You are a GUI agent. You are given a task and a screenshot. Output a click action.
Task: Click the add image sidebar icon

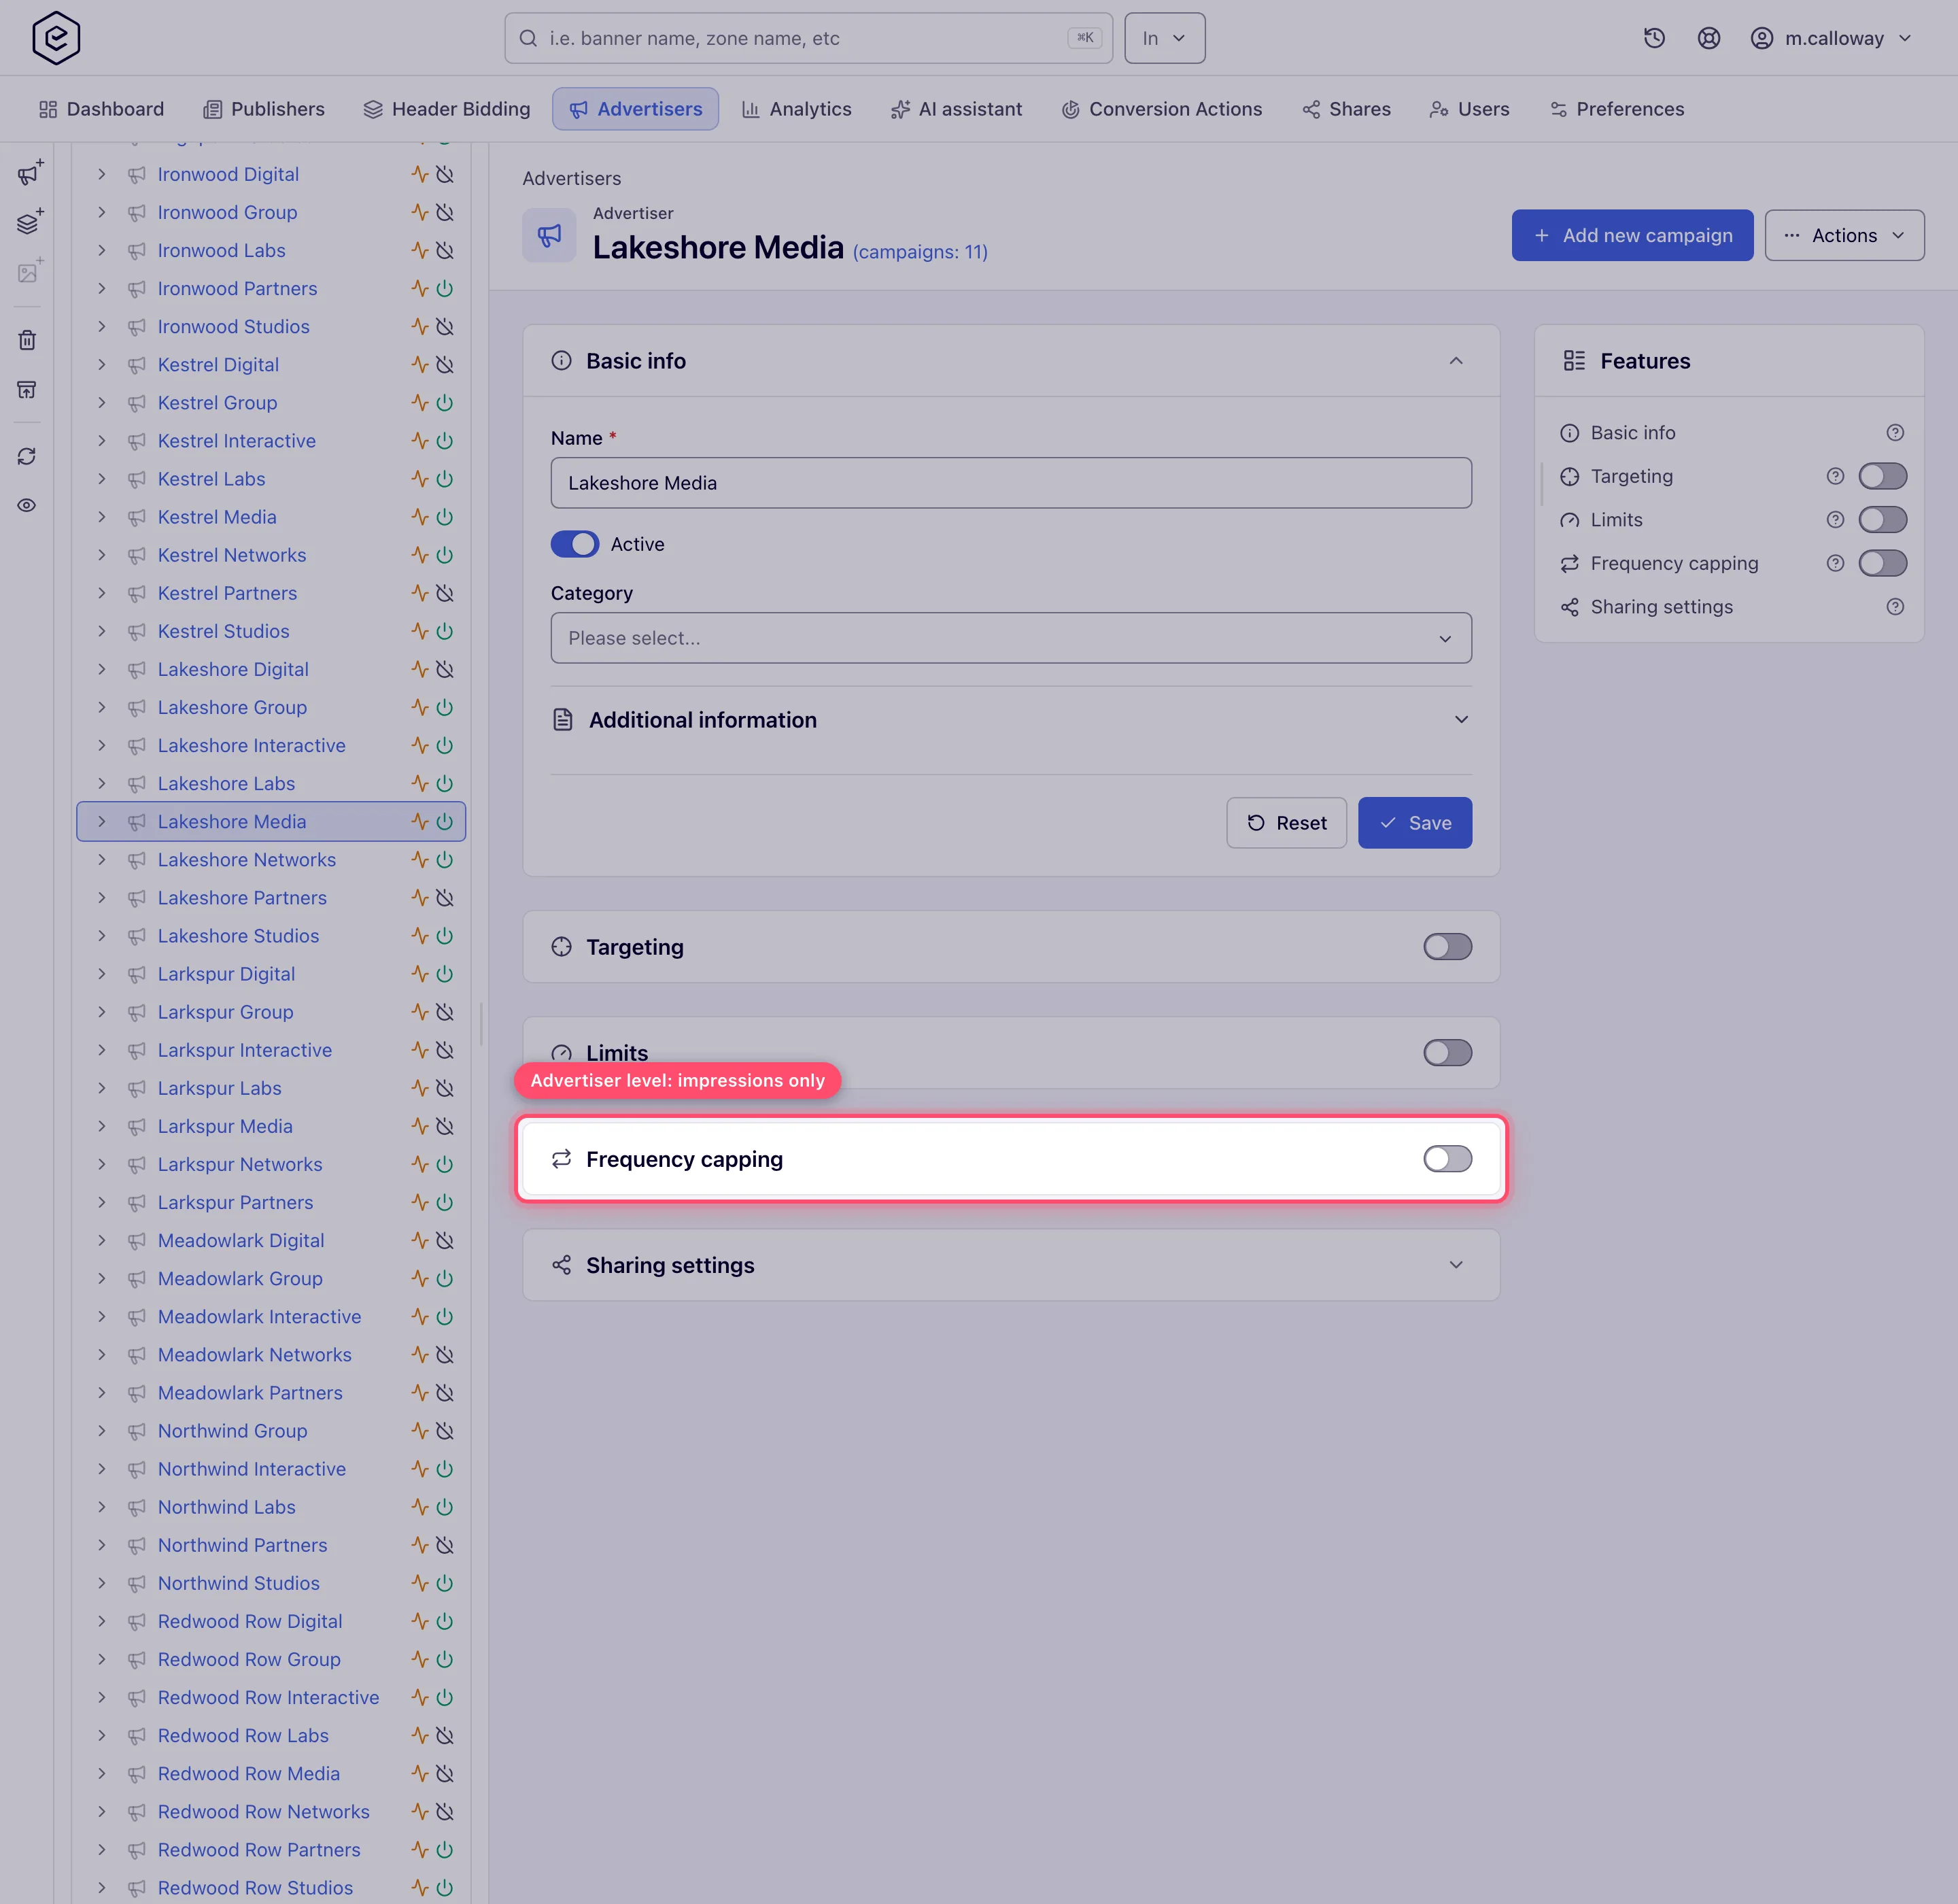(29, 271)
